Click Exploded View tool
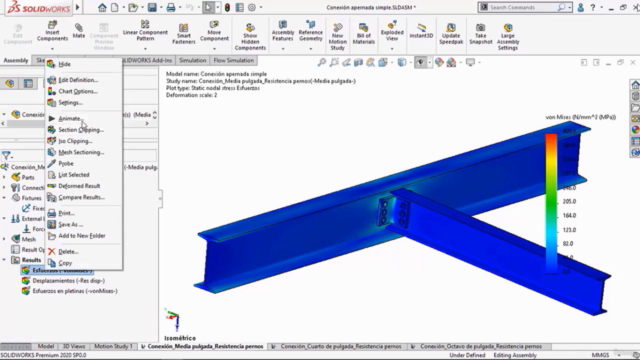 point(392,31)
